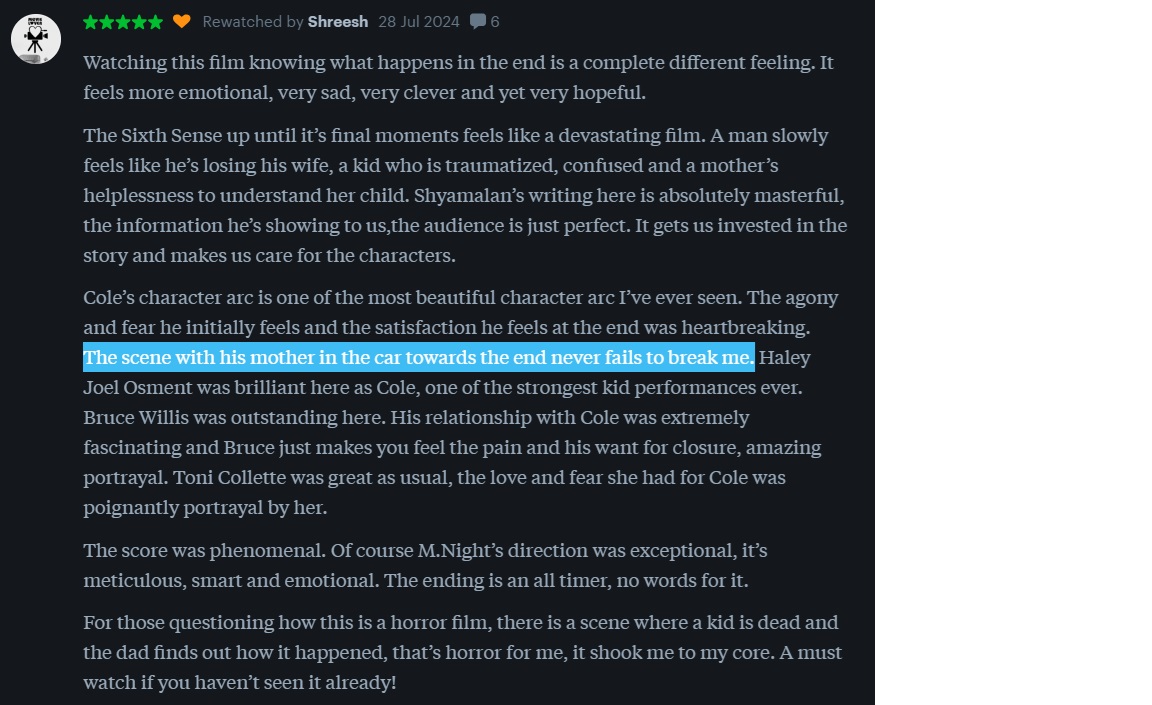1152x705 pixels.
Task: Click the fourth green rating star
Action: point(139,21)
